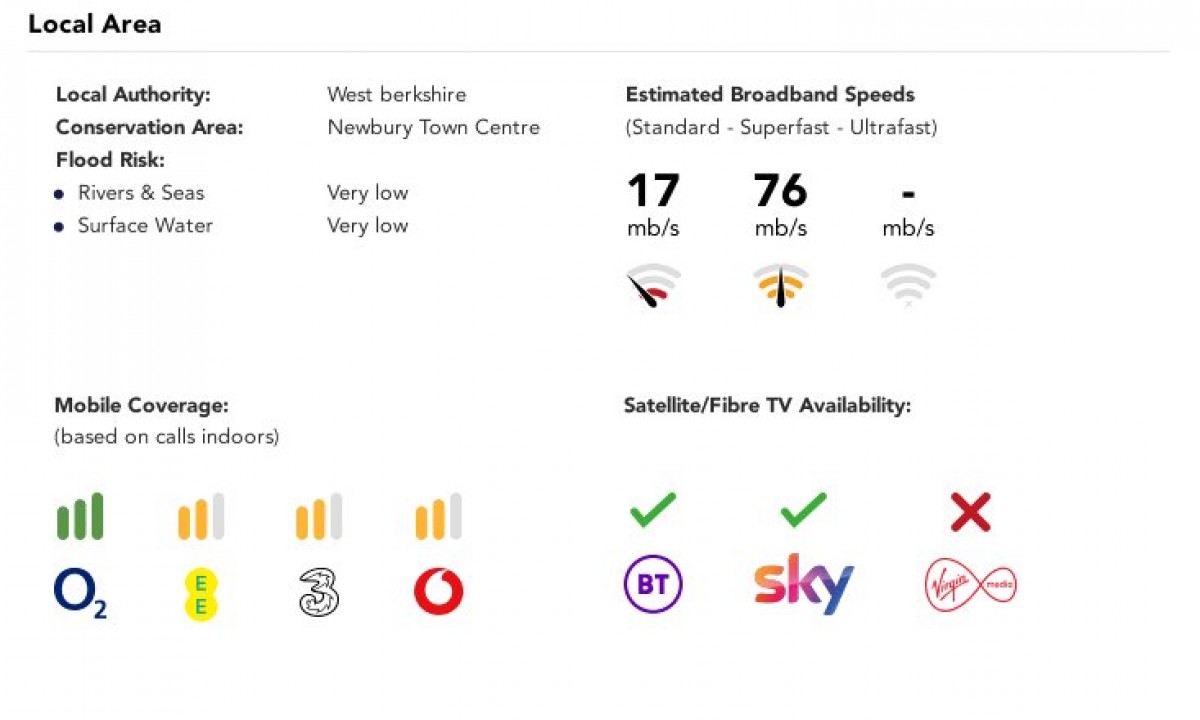Click the Newbury Town Centre text
Image resolution: width=1200 pixels, height=720 pixels.
tap(433, 127)
